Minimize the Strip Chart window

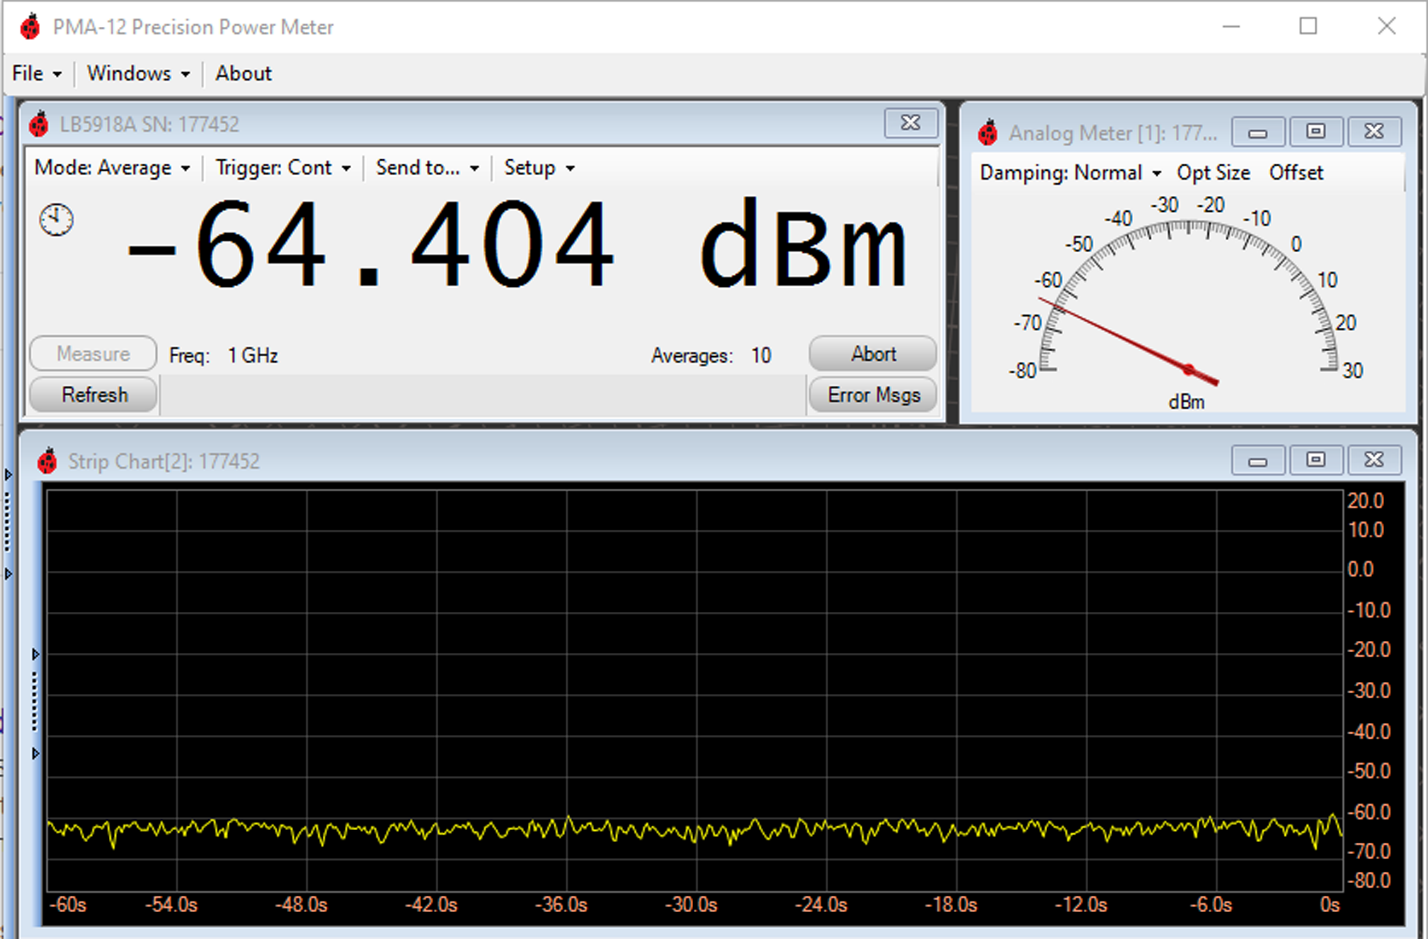(1258, 460)
